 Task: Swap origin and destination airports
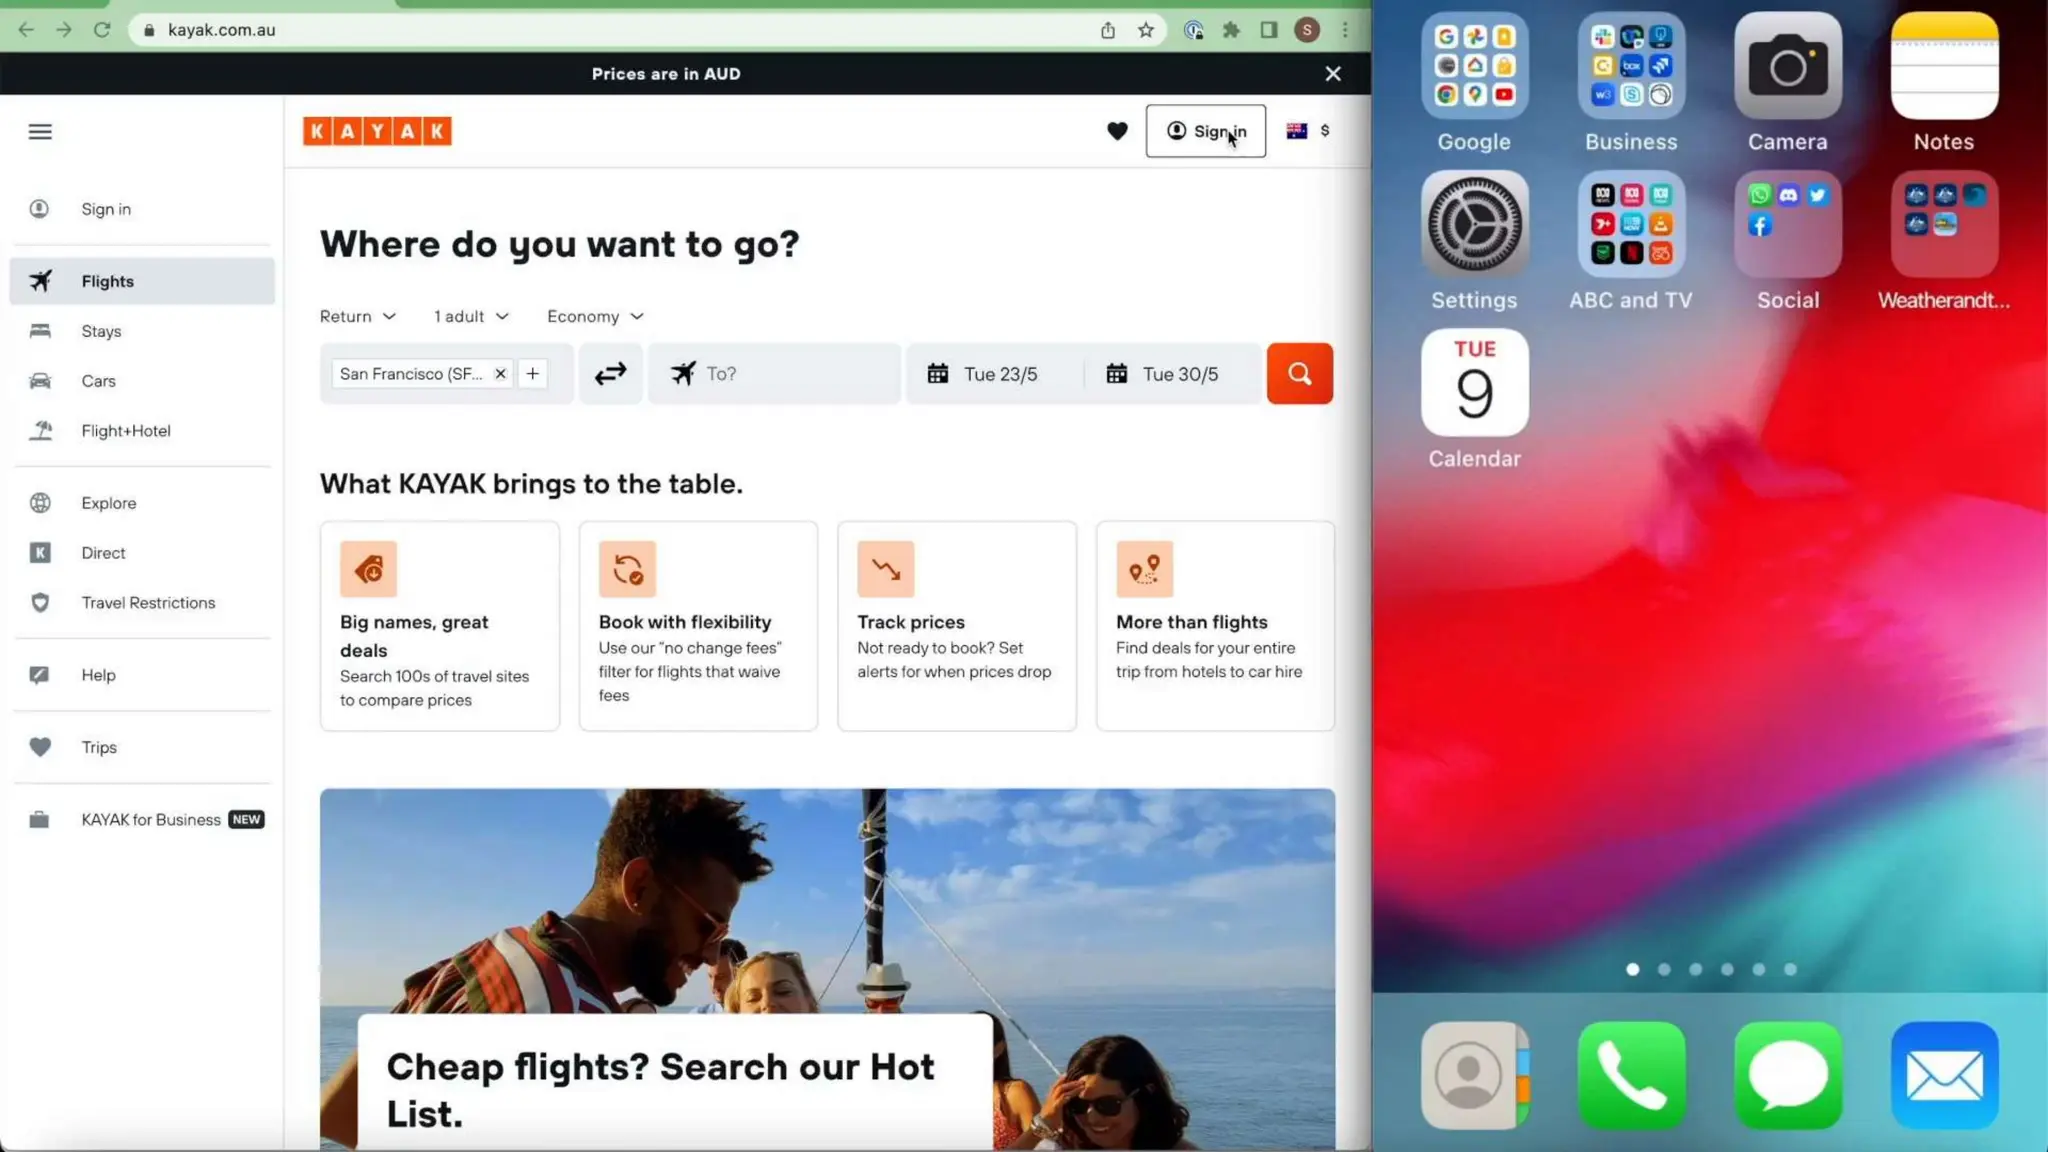pyautogui.click(x=610, y=373)
